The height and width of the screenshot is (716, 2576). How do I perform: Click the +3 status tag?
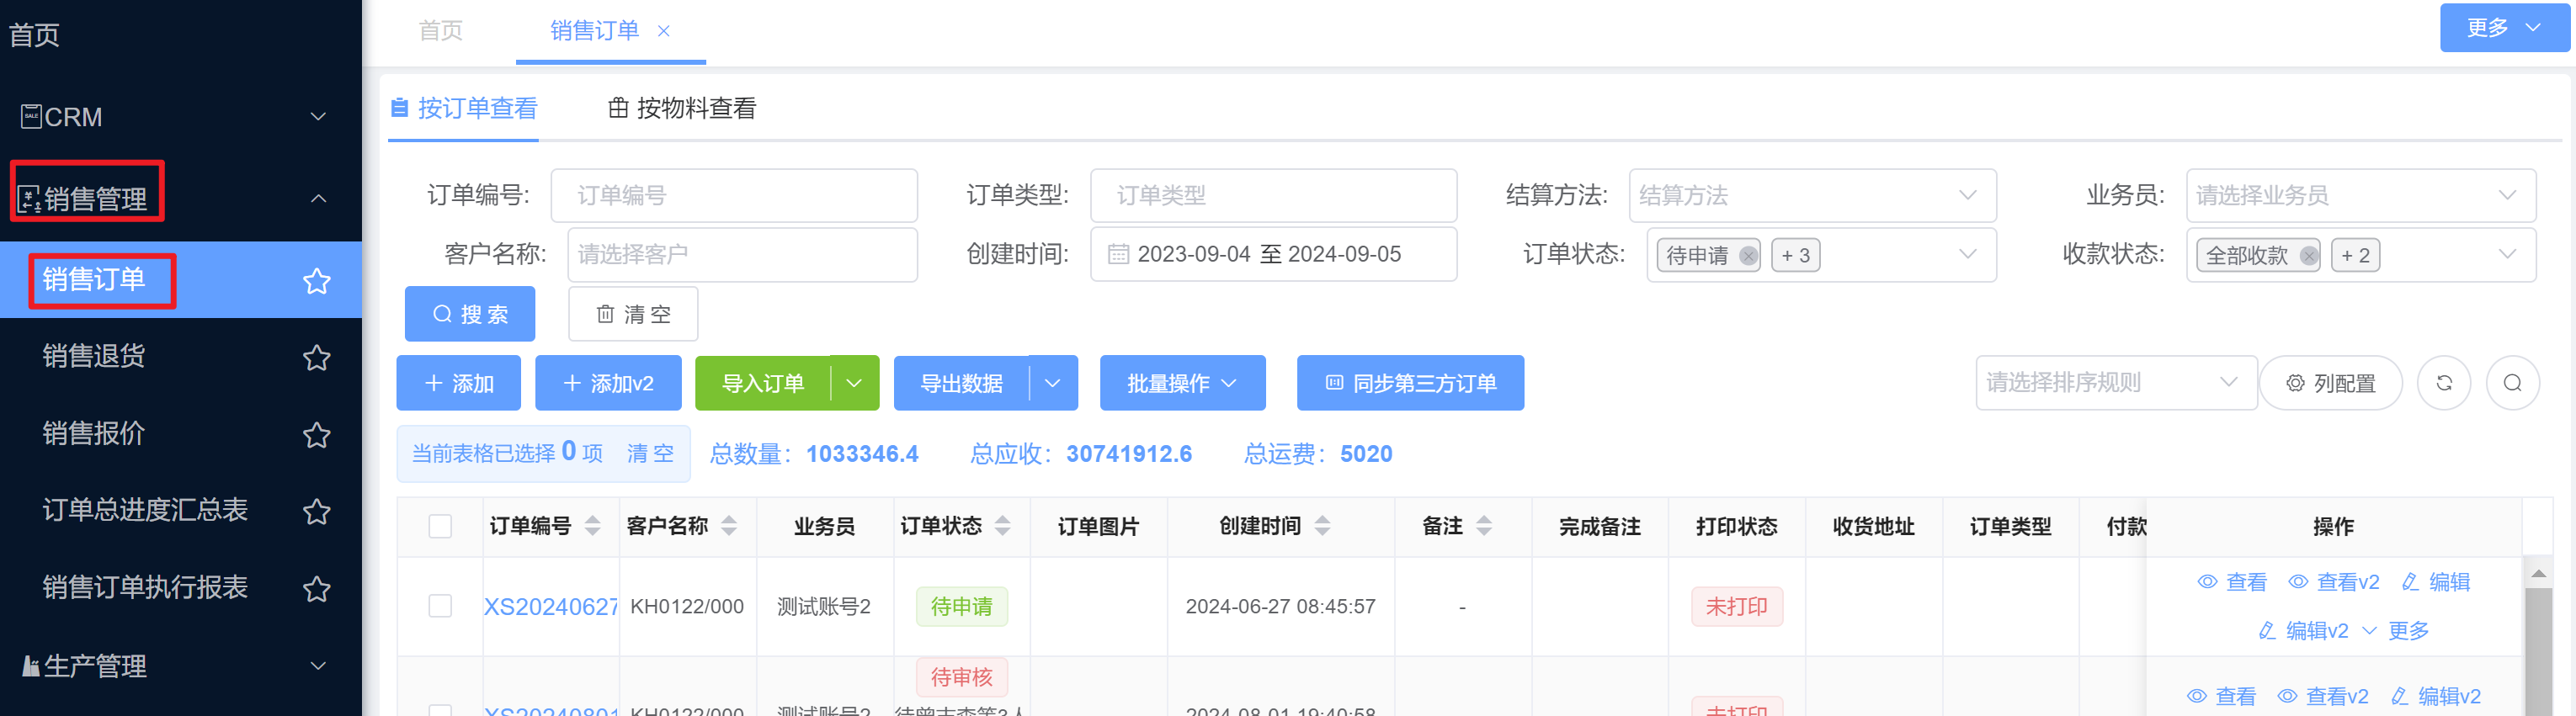tap(1795, 255)
